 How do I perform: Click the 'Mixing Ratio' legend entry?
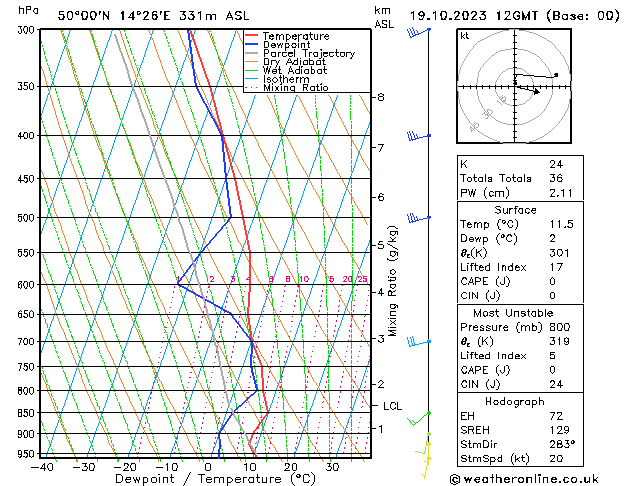coord(287,88)
